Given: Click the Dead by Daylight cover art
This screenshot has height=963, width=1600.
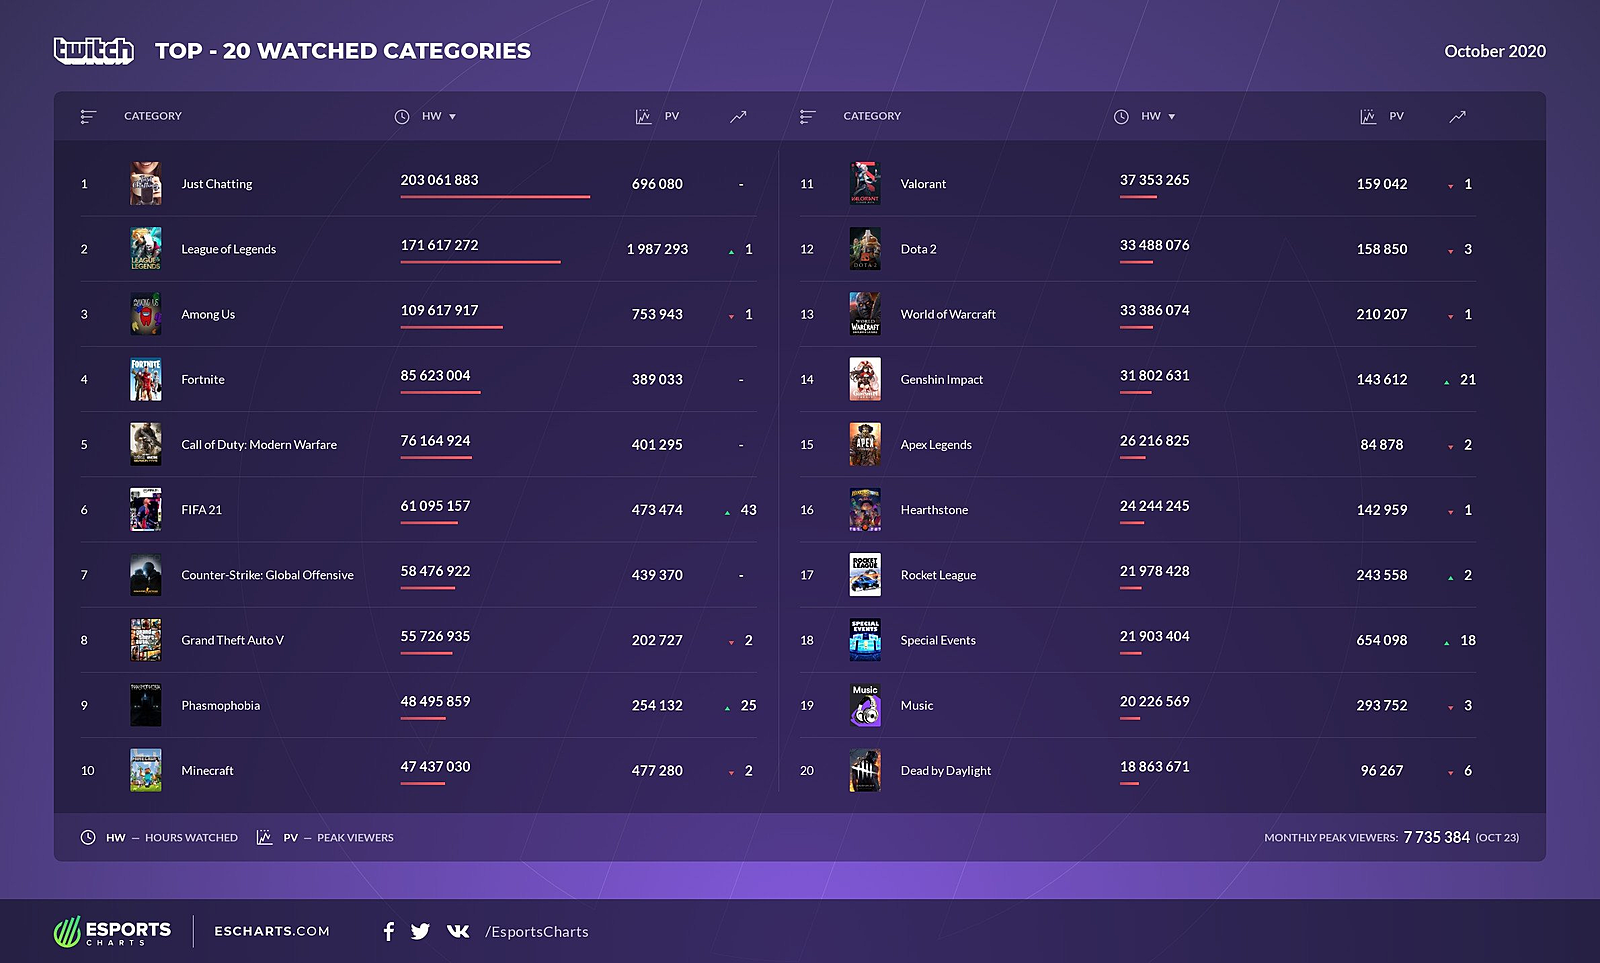Looking at the screenshot, I should [865, 770].
